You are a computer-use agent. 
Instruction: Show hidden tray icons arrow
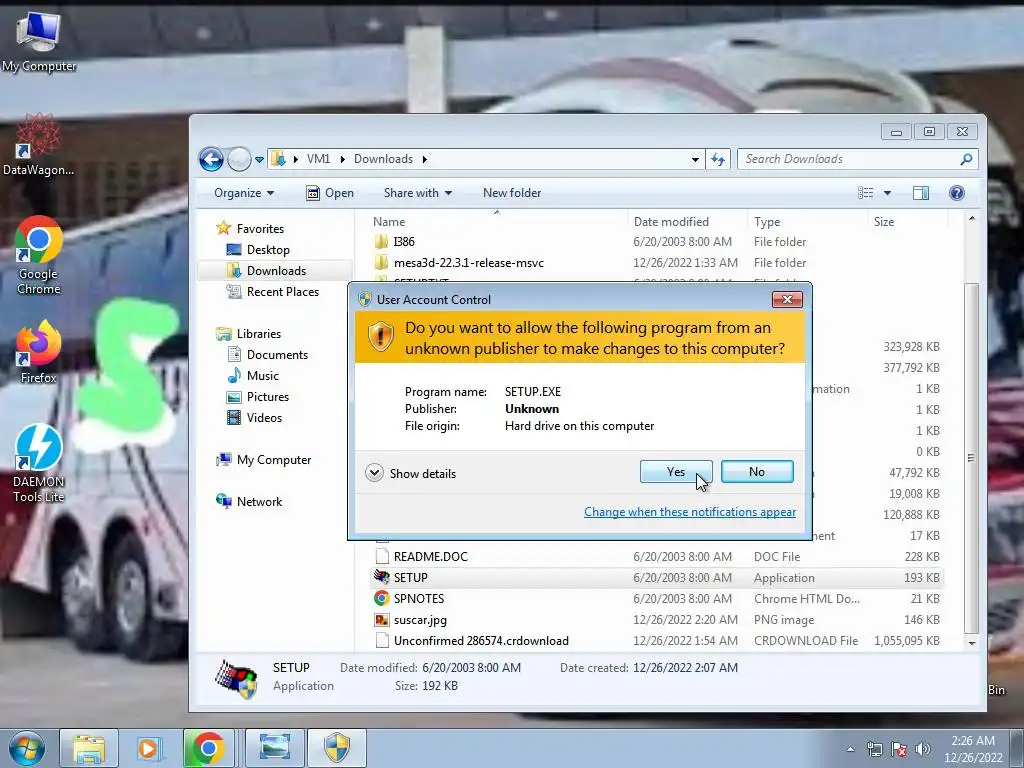850,749
